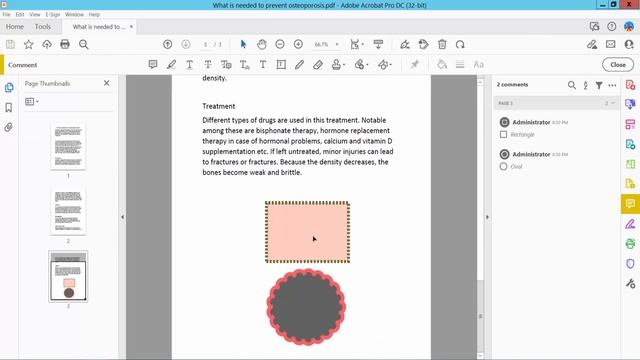
Task: Choose the highlight text tool
Action: click(x=171, y=64)
